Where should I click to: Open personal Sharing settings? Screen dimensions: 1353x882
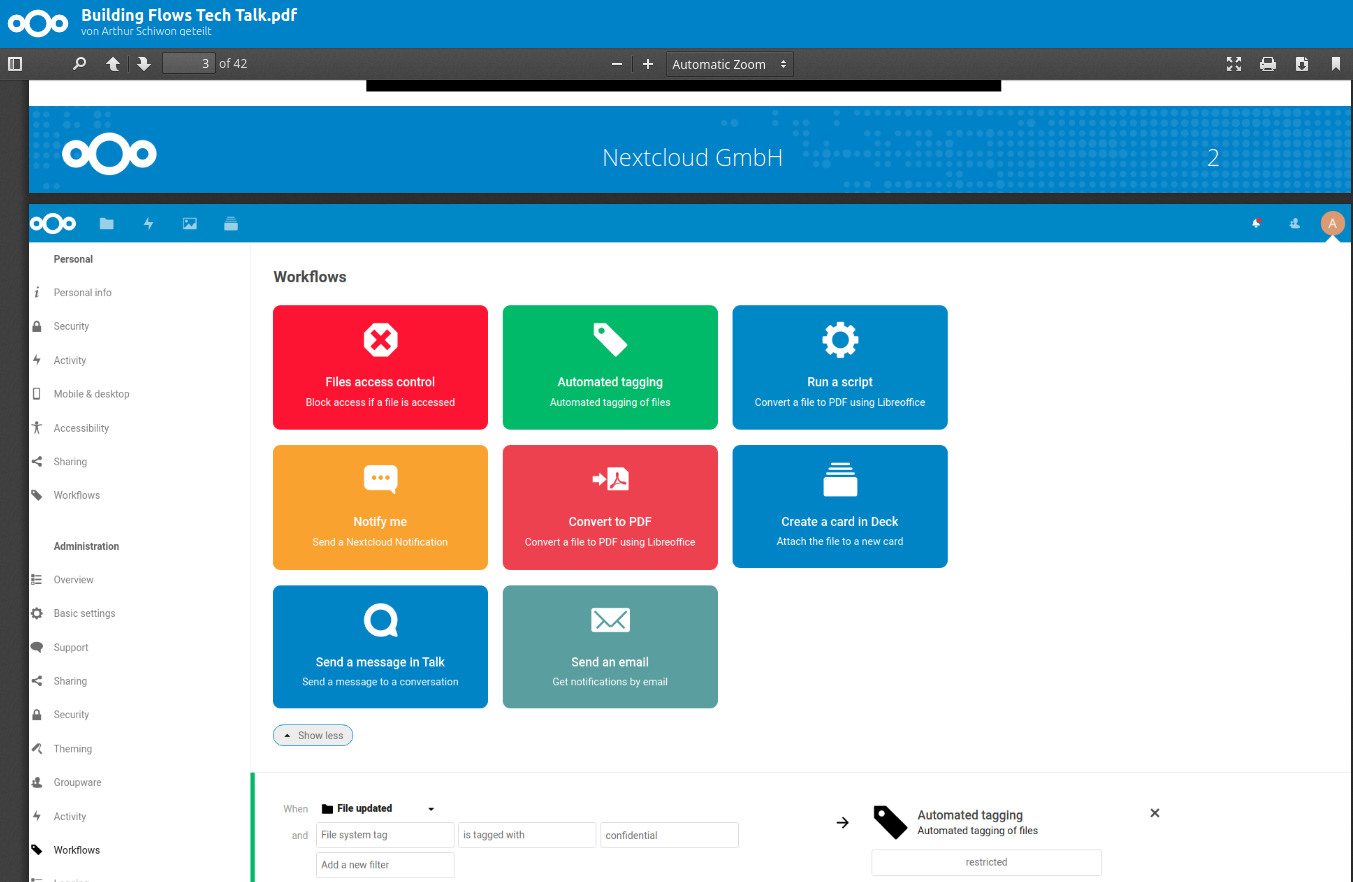70,462
